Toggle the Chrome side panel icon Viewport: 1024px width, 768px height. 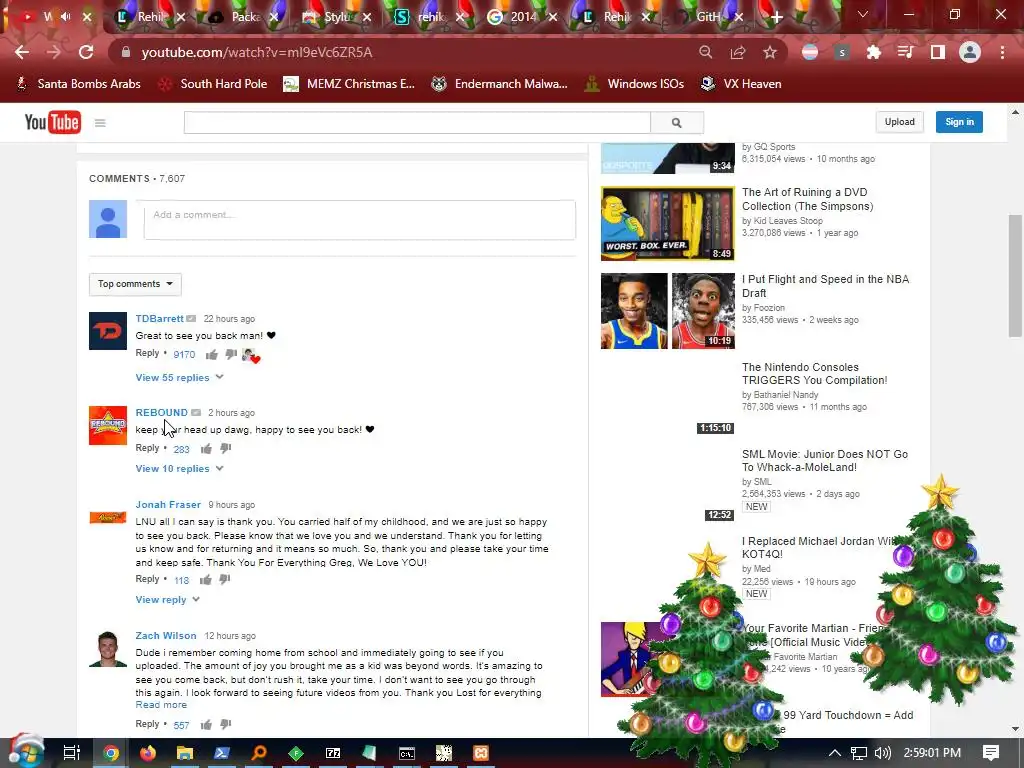(x=938, y=52)
